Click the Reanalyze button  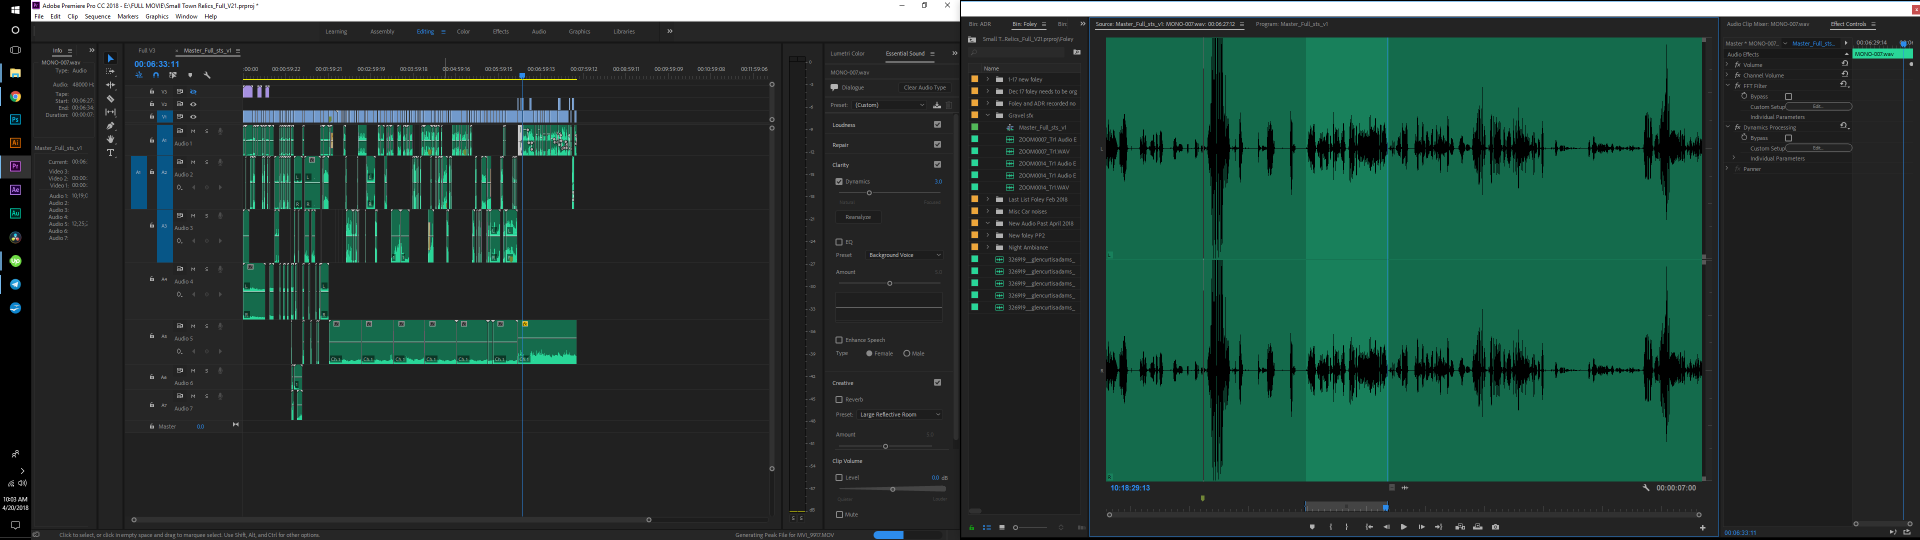(x=858, y=217)
